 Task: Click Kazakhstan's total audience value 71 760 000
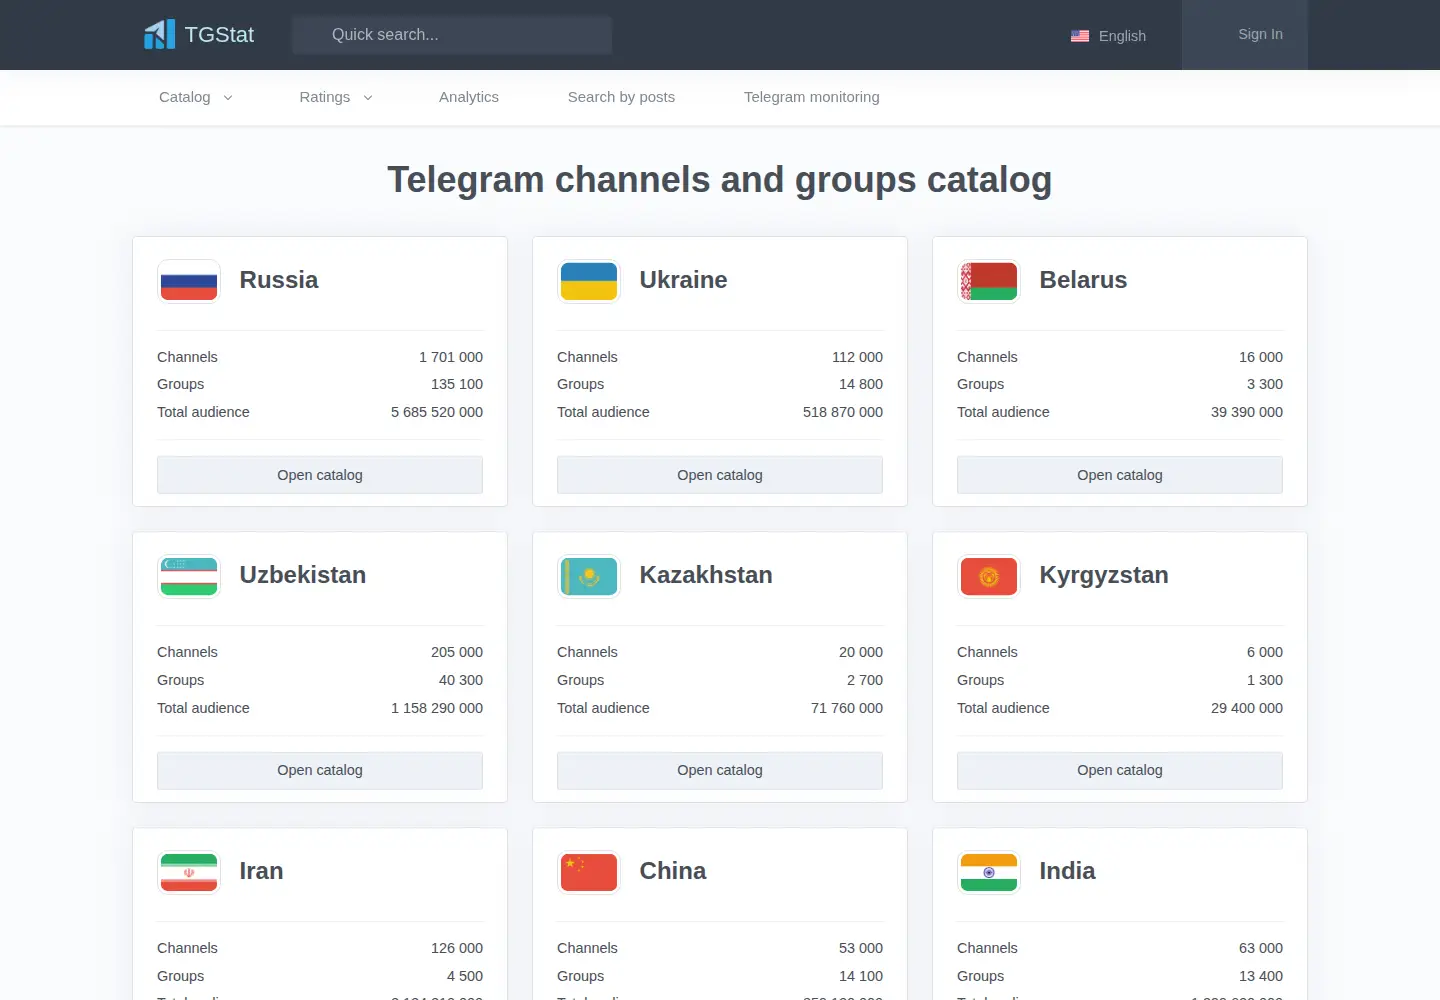click(x=847, y=708)
